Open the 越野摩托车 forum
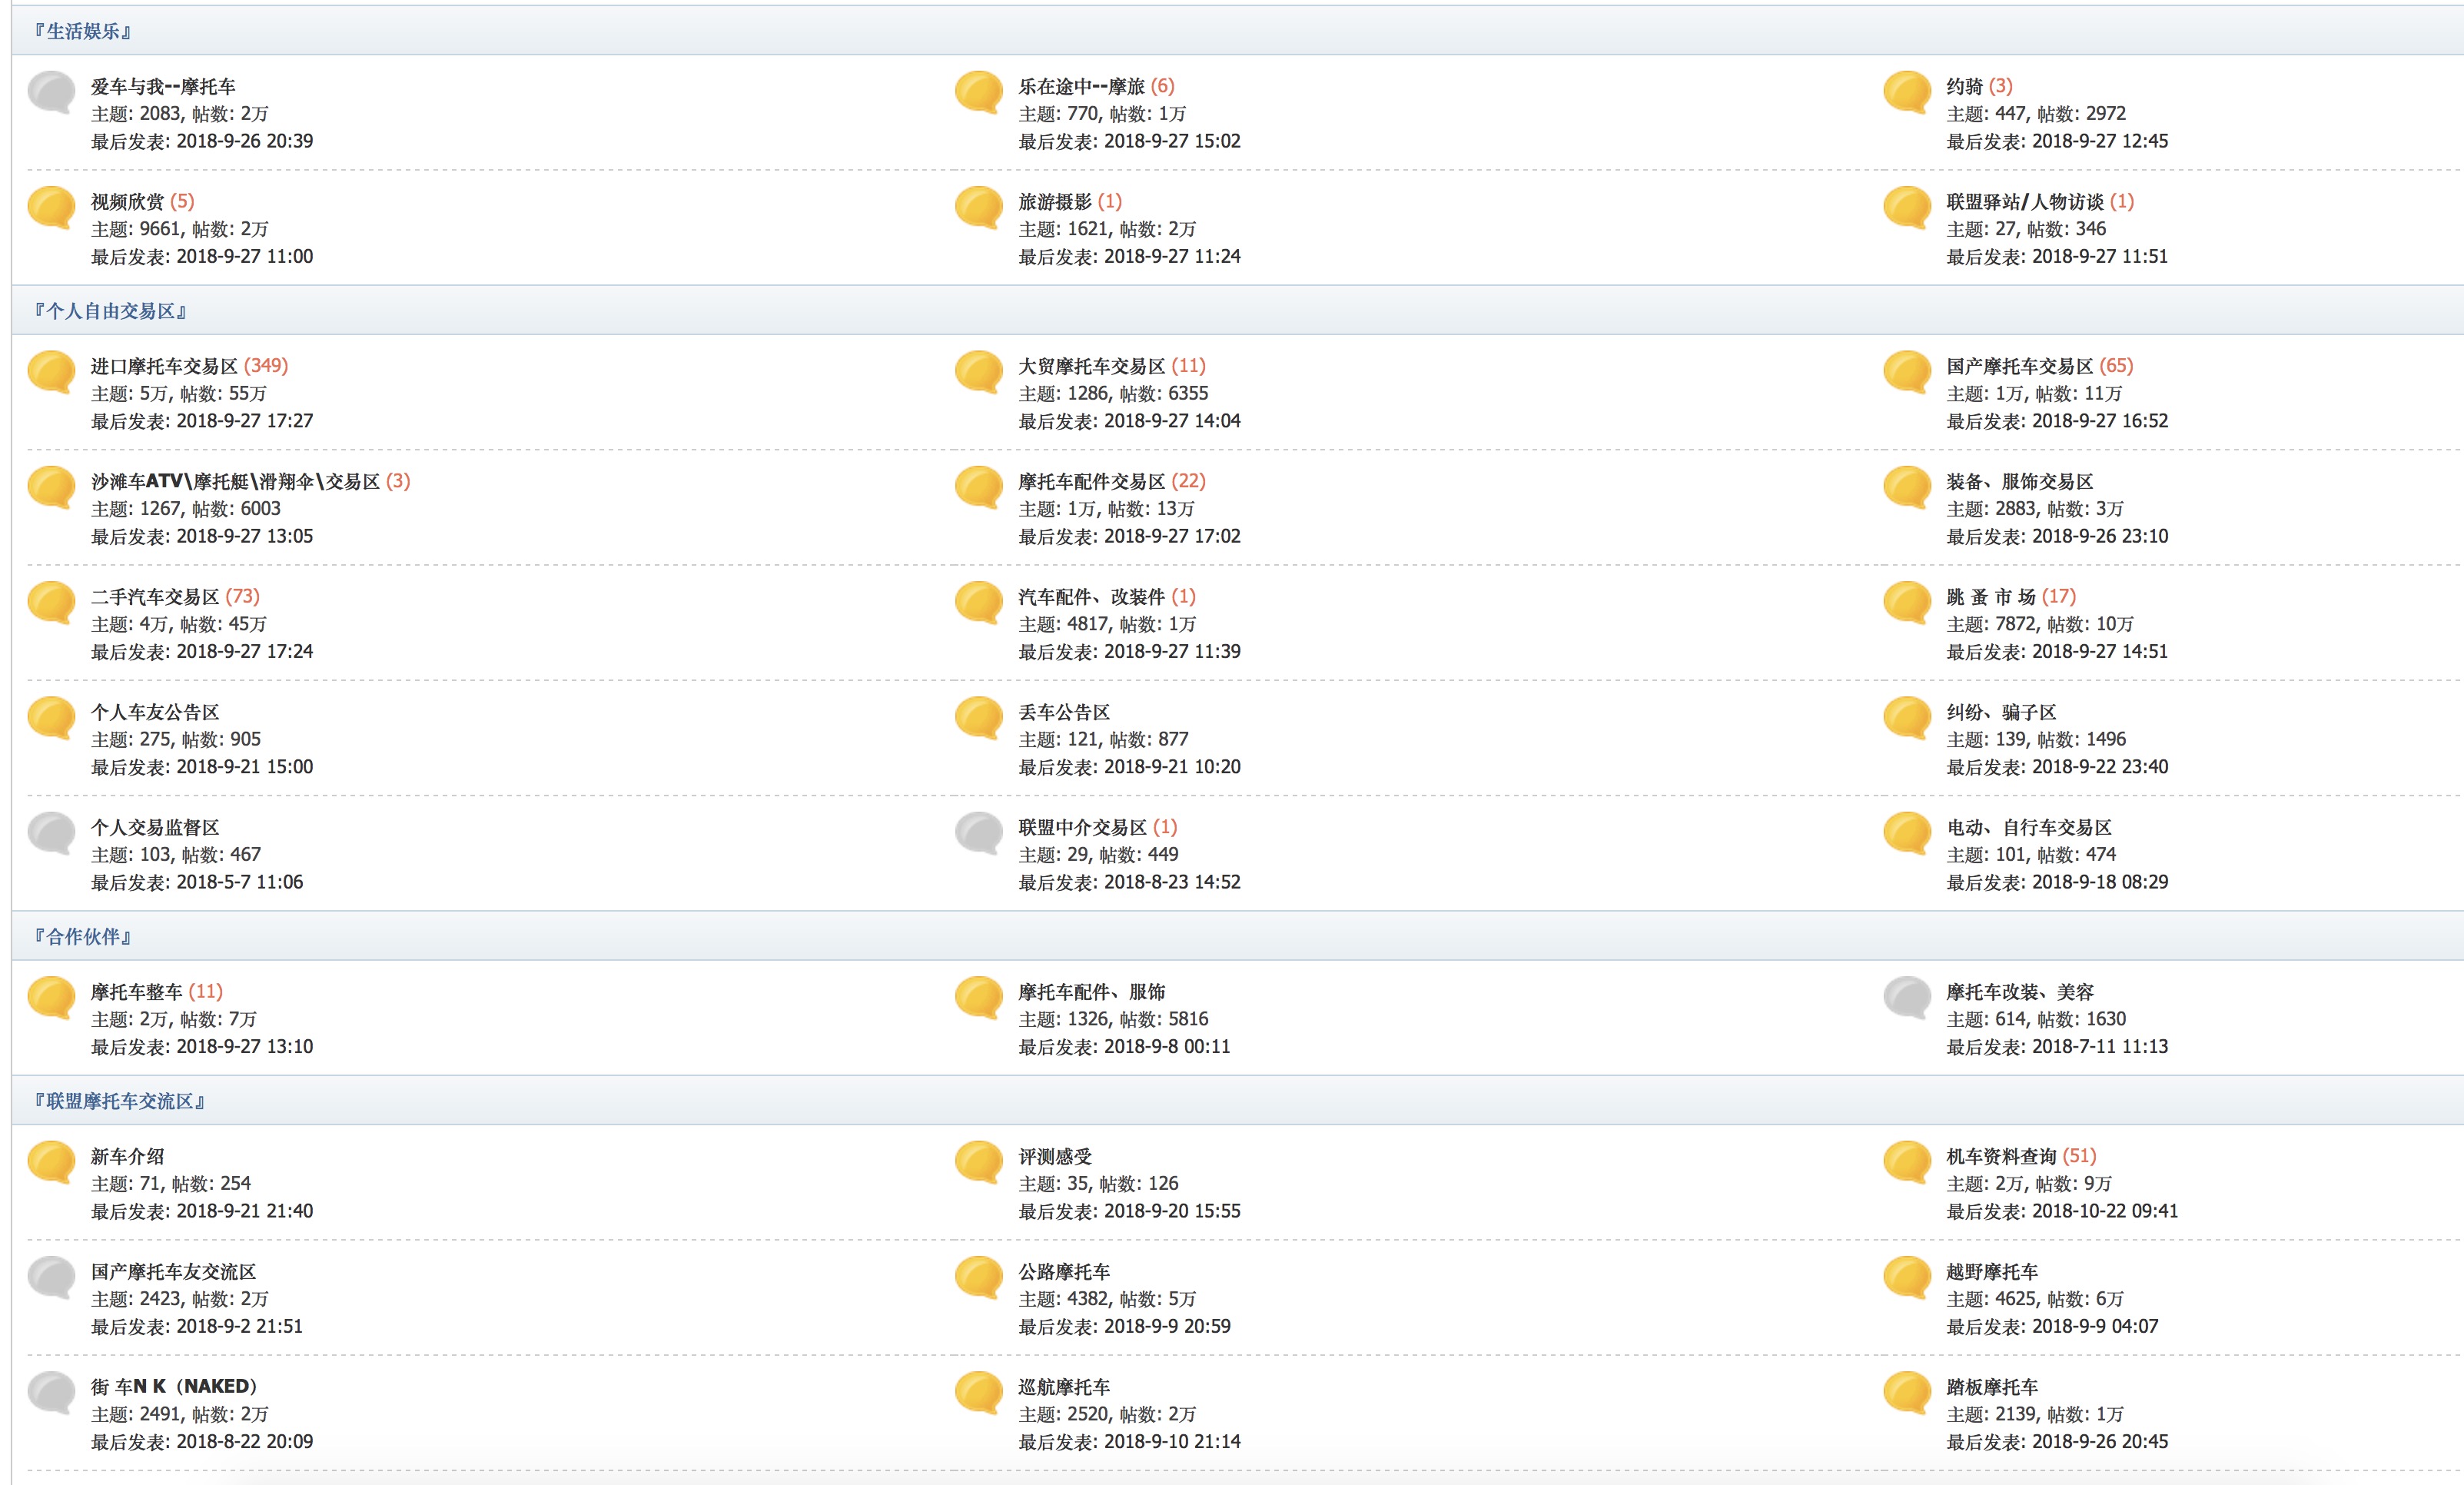The image size is (2464, 1485). click(1991, 1272)
